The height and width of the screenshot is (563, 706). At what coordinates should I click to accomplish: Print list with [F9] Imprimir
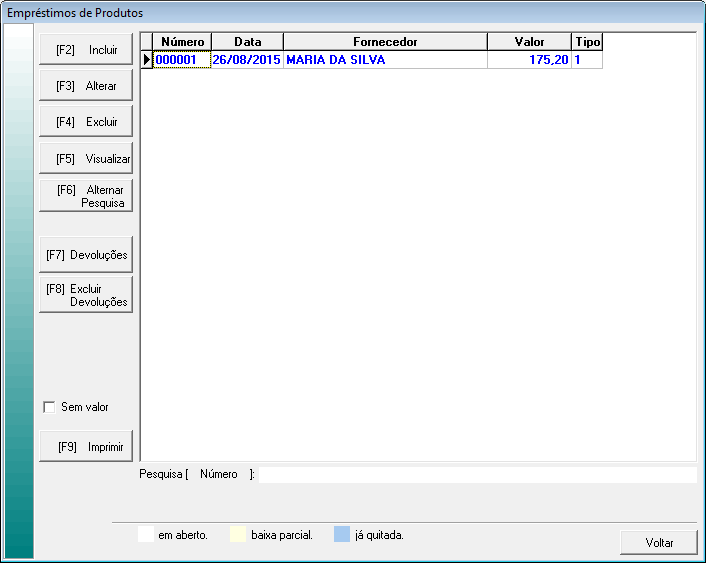[86, 447]
